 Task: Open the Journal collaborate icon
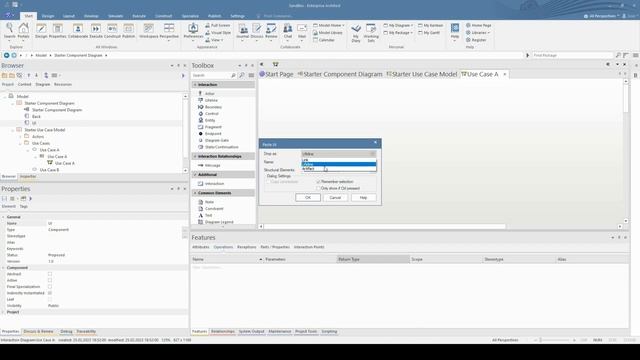tap(243, 32)
